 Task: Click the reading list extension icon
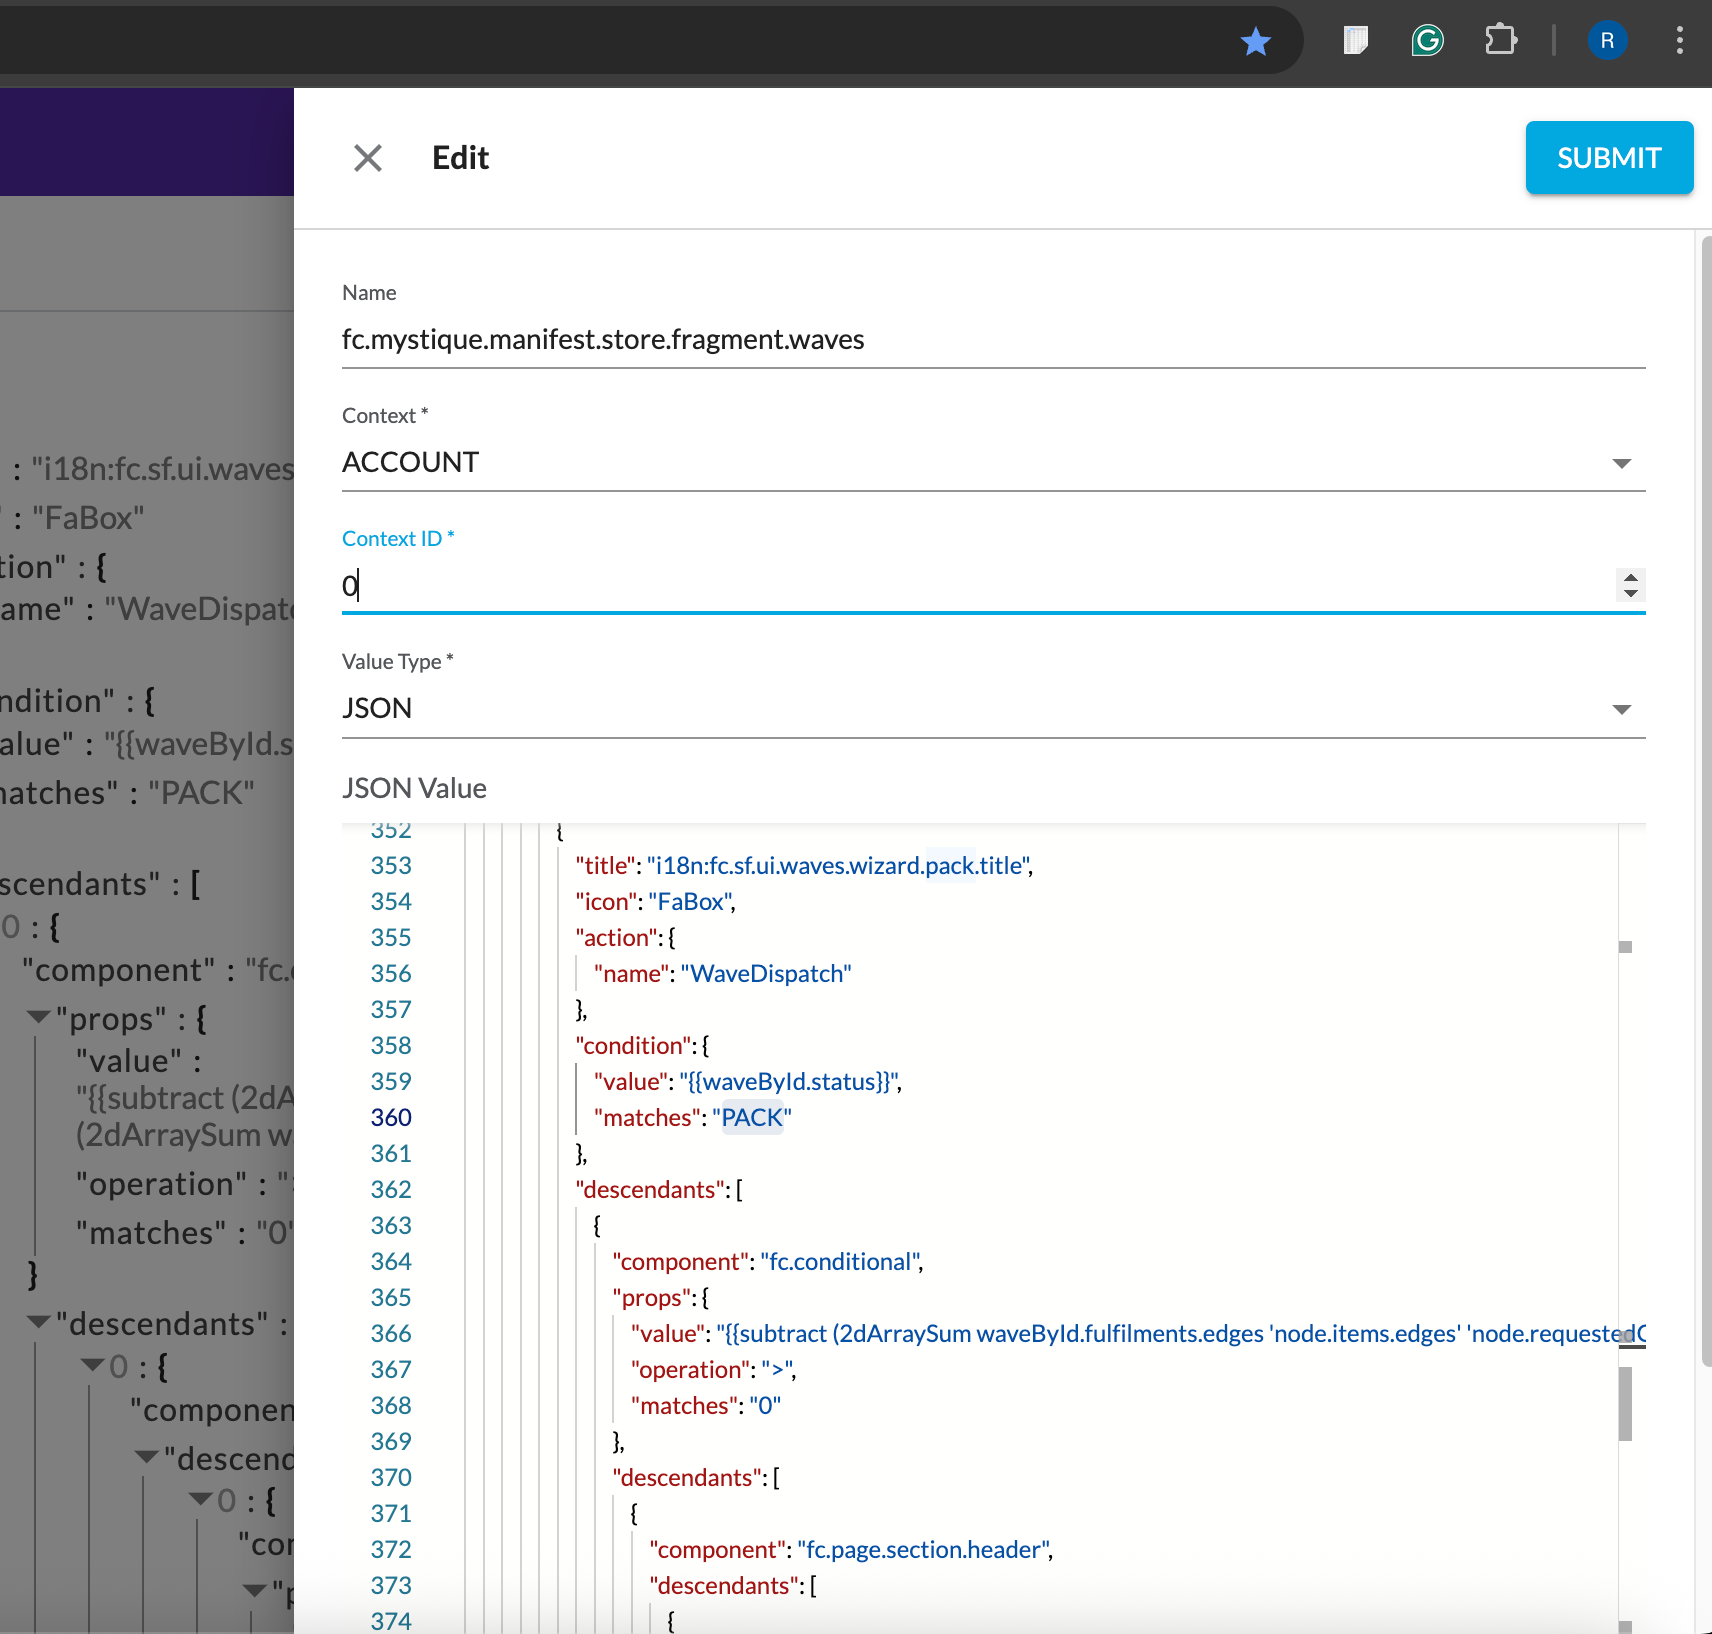pyautogui.click(x=1355, y=41)
